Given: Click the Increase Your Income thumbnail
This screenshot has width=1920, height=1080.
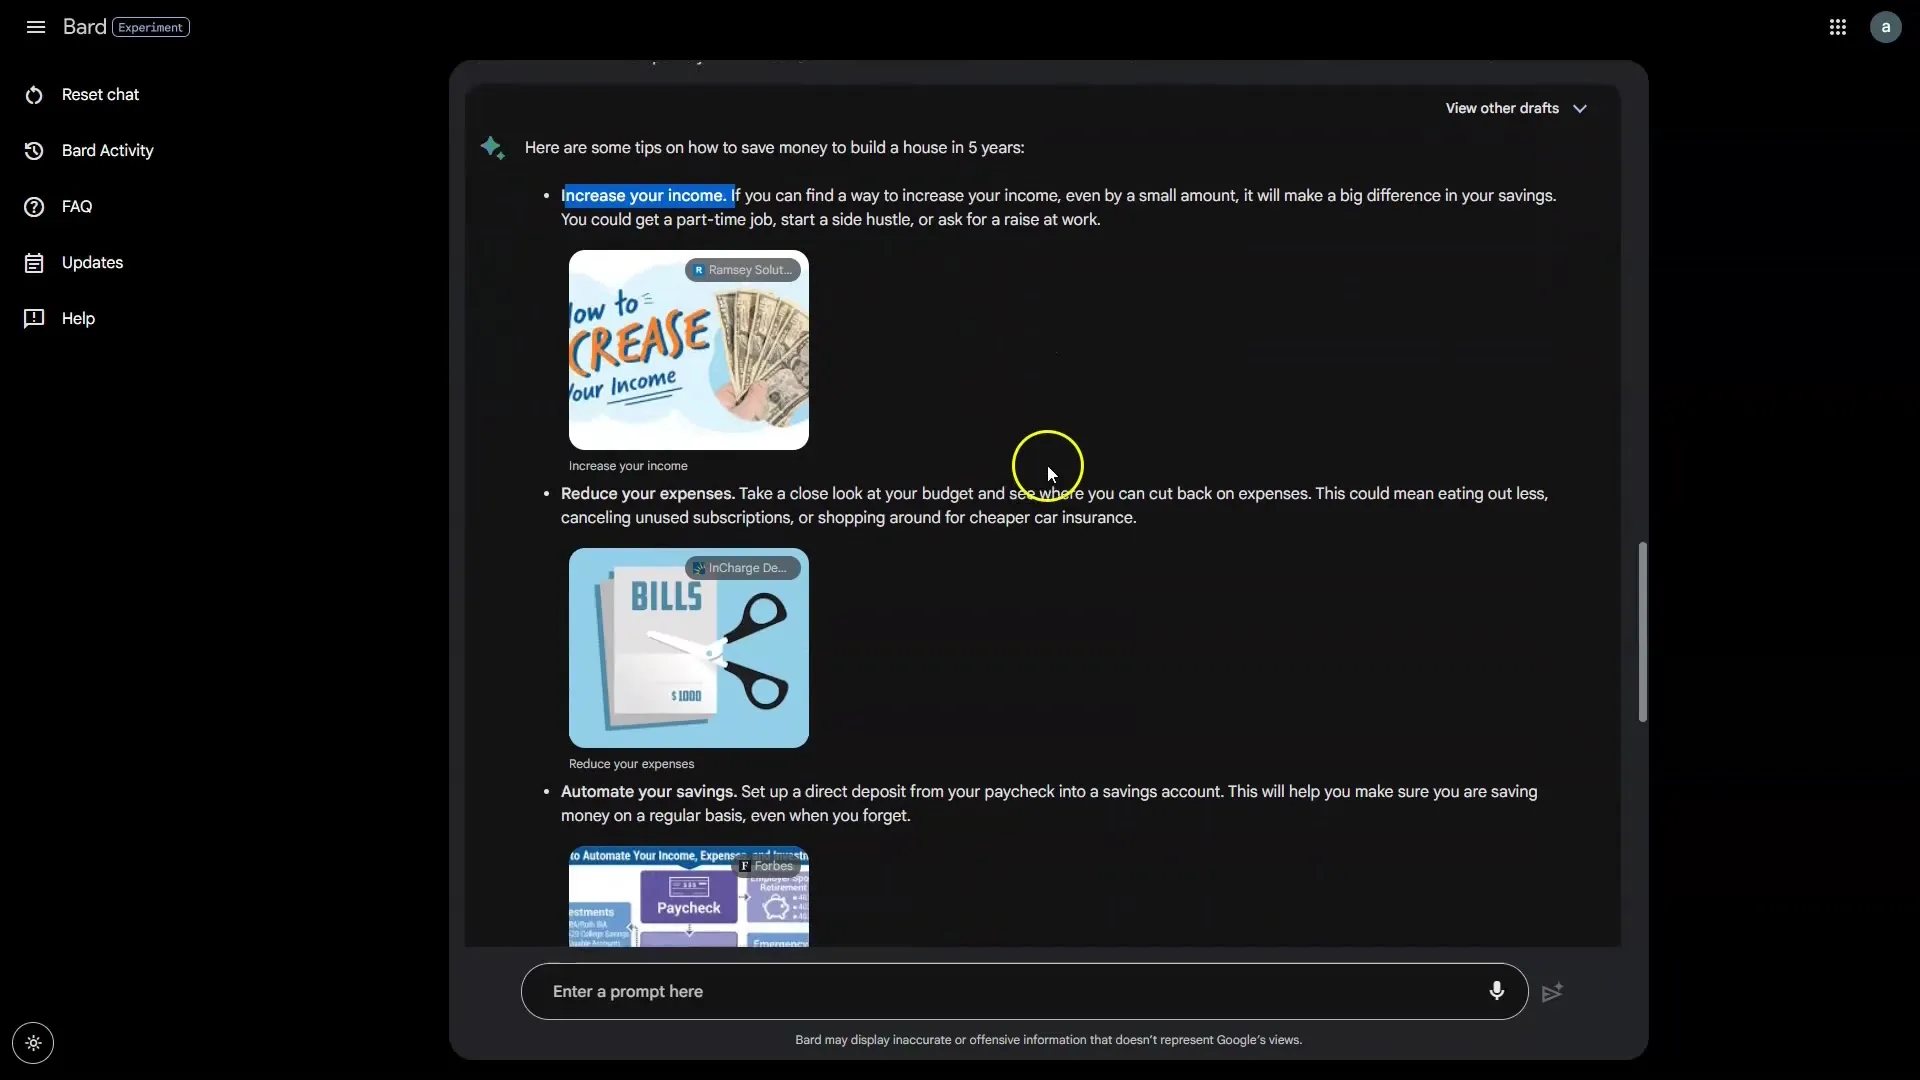Looking at the screenshot, I should coord(688,348).
